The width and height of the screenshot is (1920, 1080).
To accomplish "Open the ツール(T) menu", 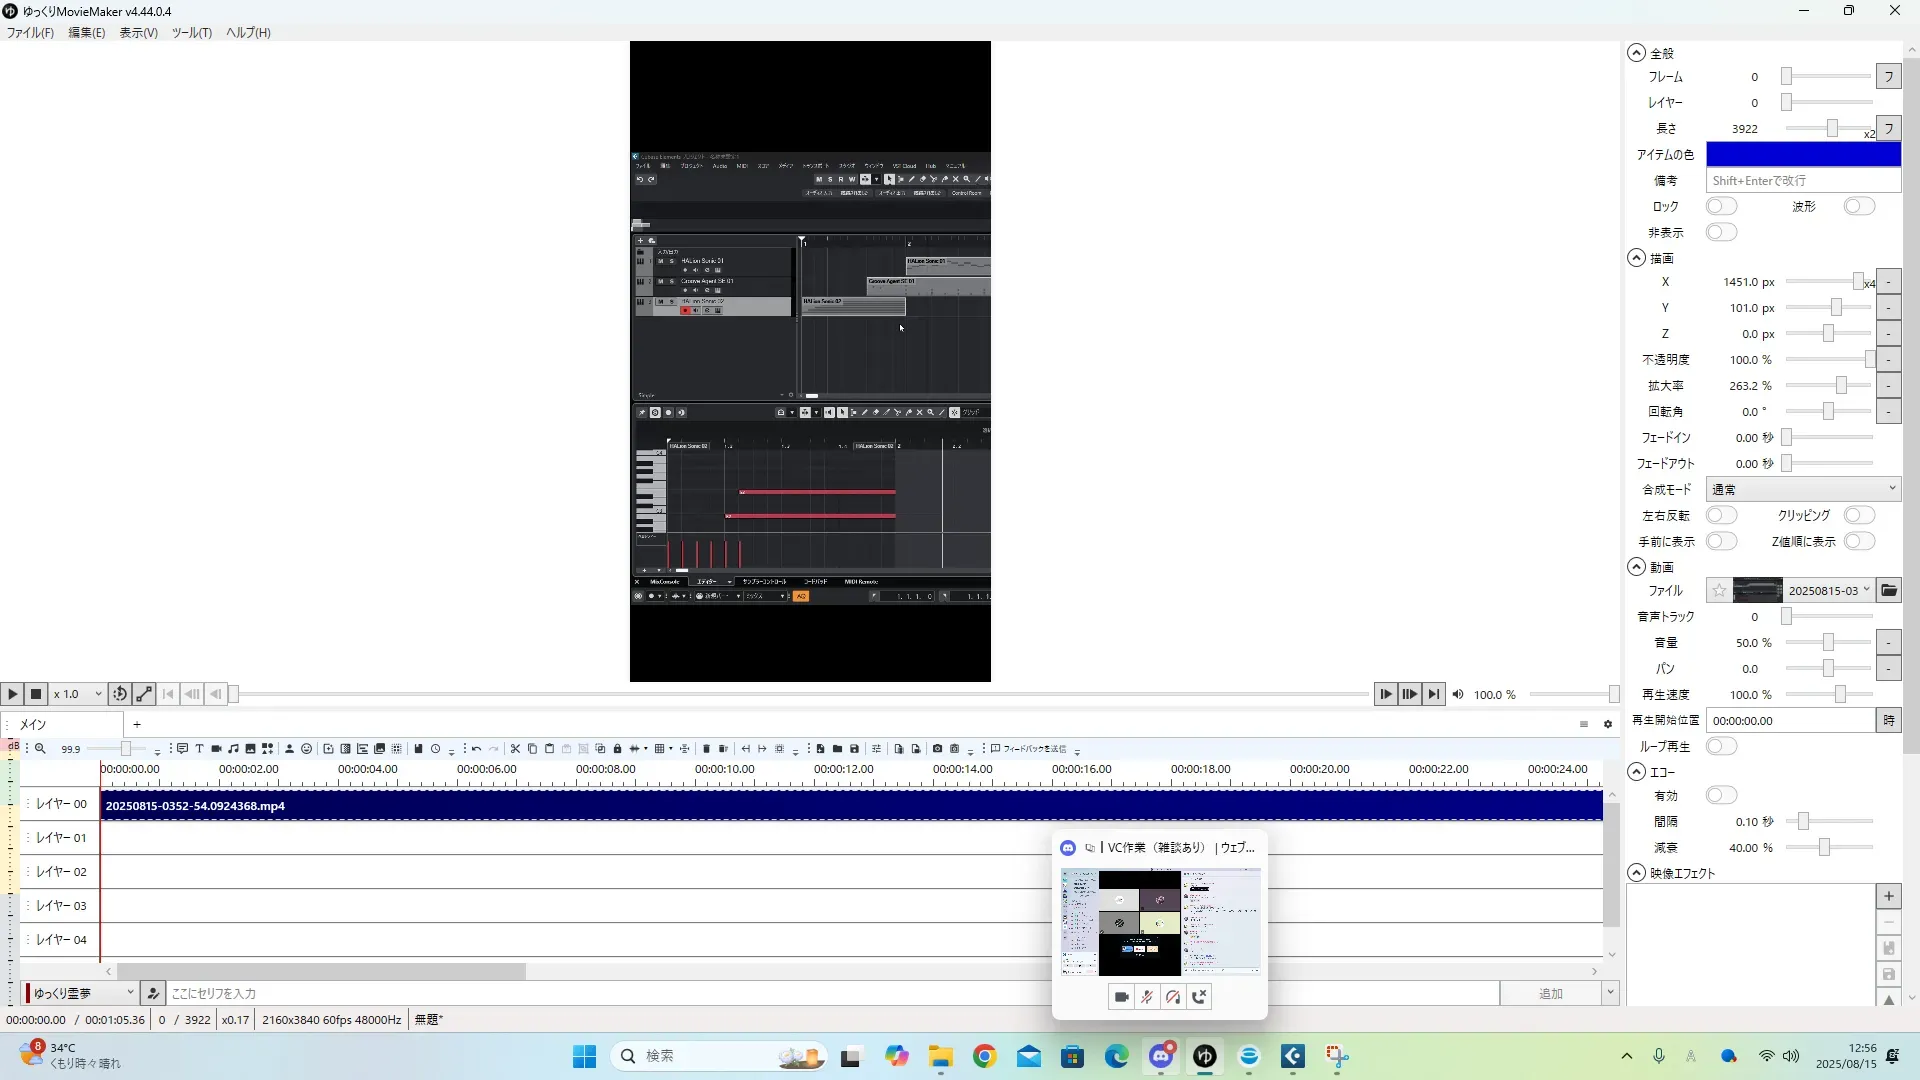I will (x=191, y=32).
